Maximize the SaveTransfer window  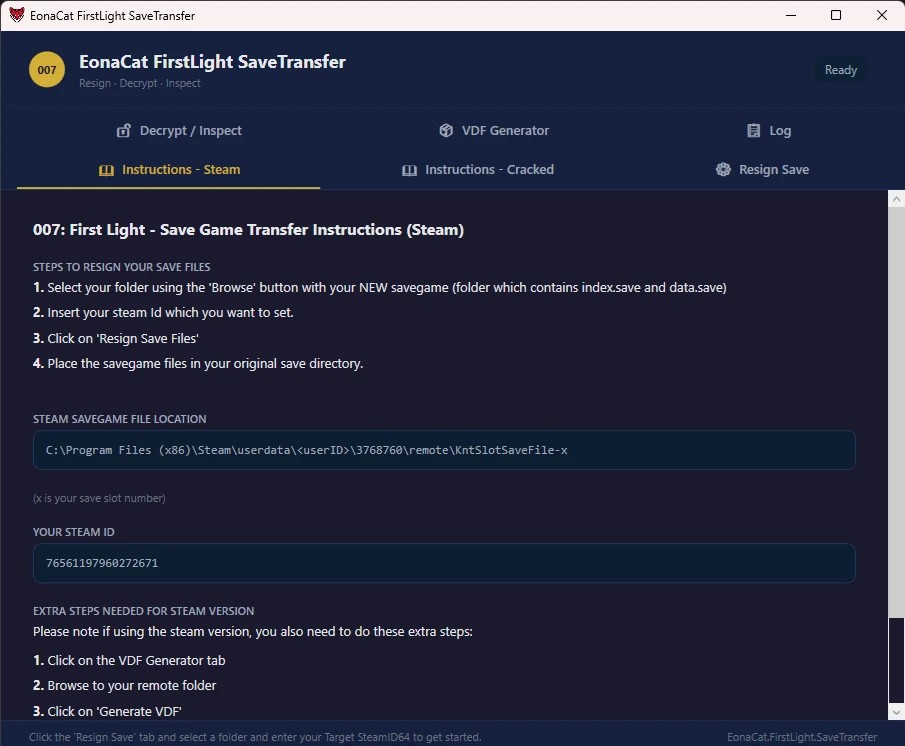836,15
